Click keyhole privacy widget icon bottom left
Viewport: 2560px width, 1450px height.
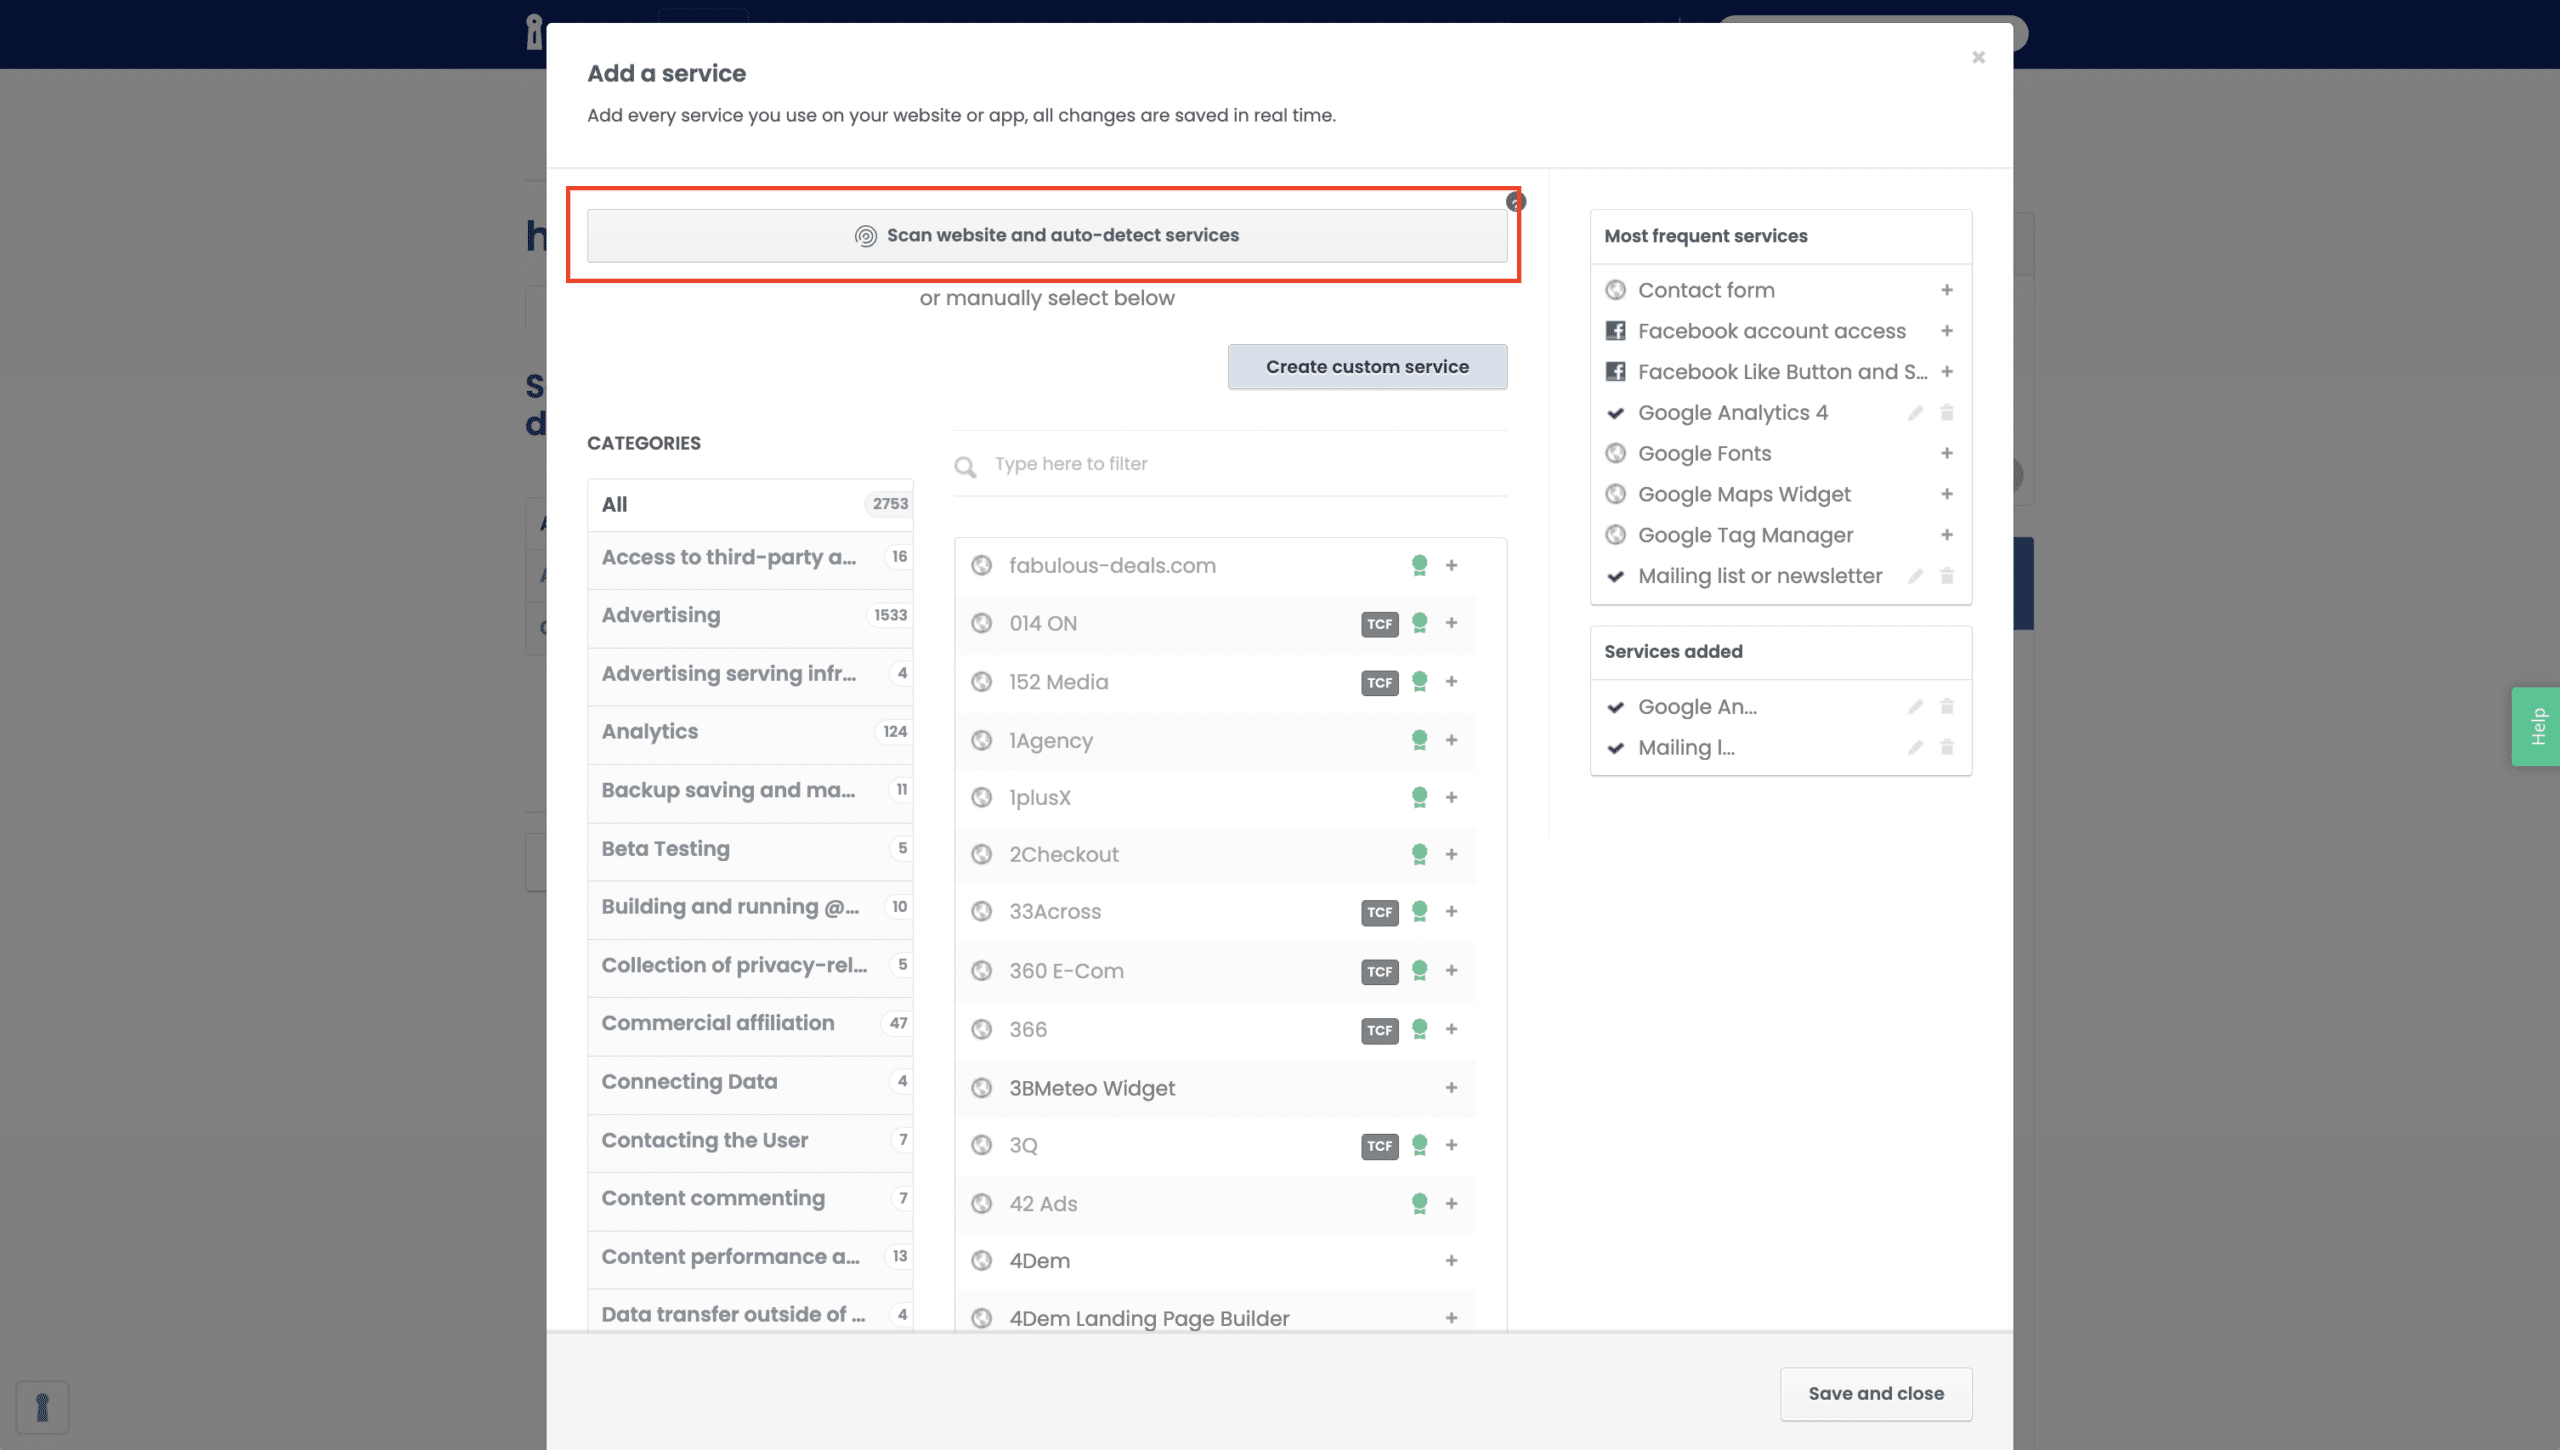42,1407
